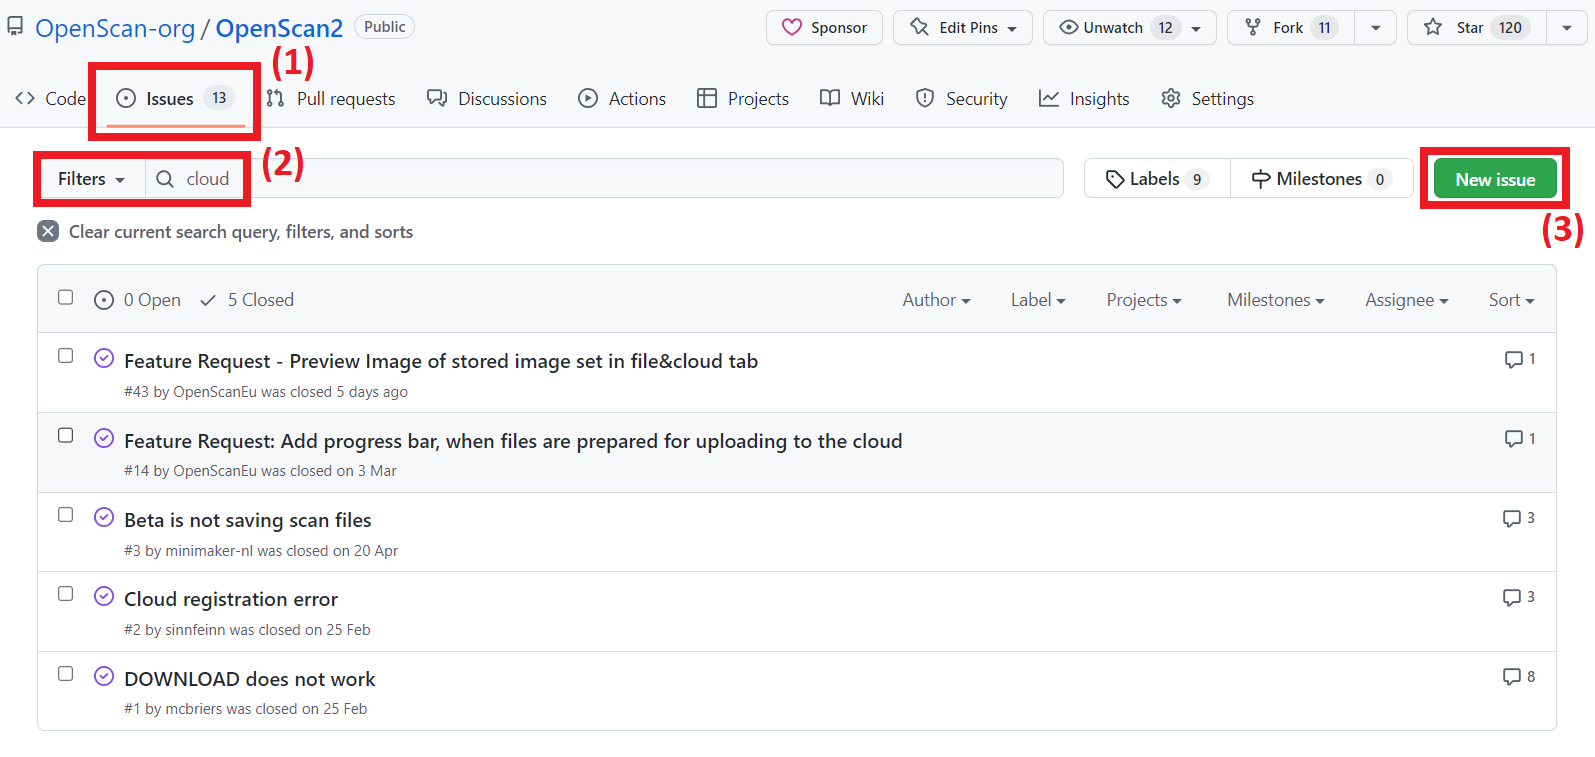1595x757 pixels.
Task: Open author minimaker-nl profile link
Action: [209, 551]
